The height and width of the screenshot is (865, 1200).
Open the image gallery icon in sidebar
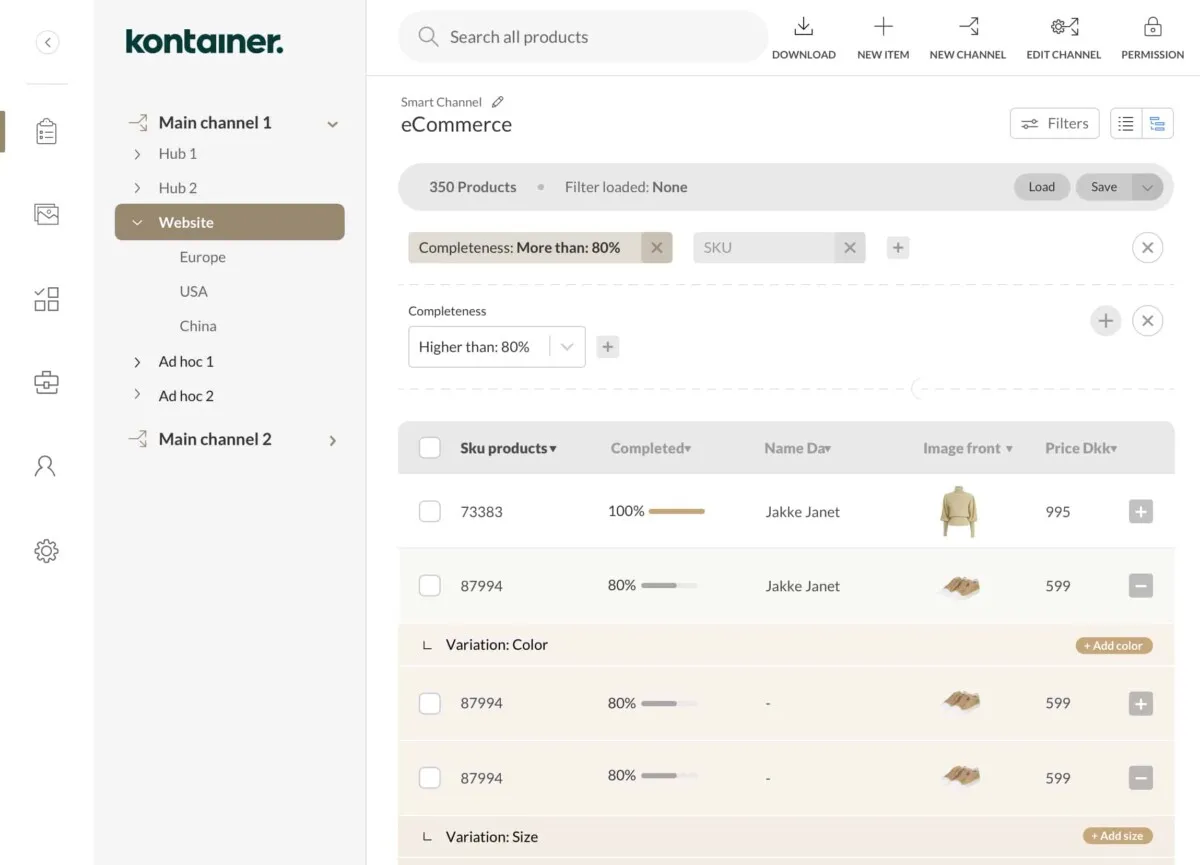pos(46,213)
